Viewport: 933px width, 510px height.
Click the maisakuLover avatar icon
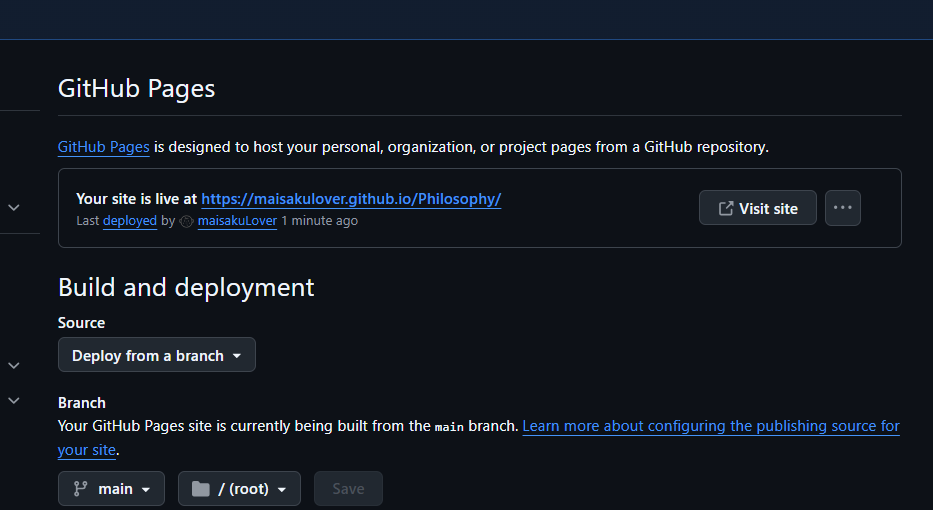point(186,221)
